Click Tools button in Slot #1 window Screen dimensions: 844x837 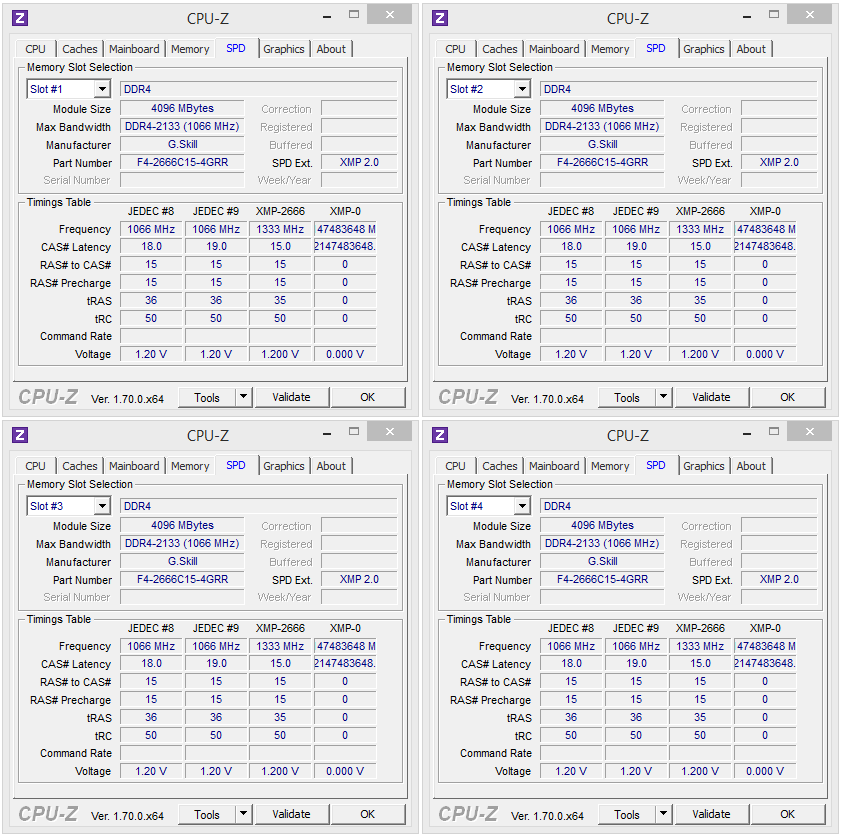[207, 397]
